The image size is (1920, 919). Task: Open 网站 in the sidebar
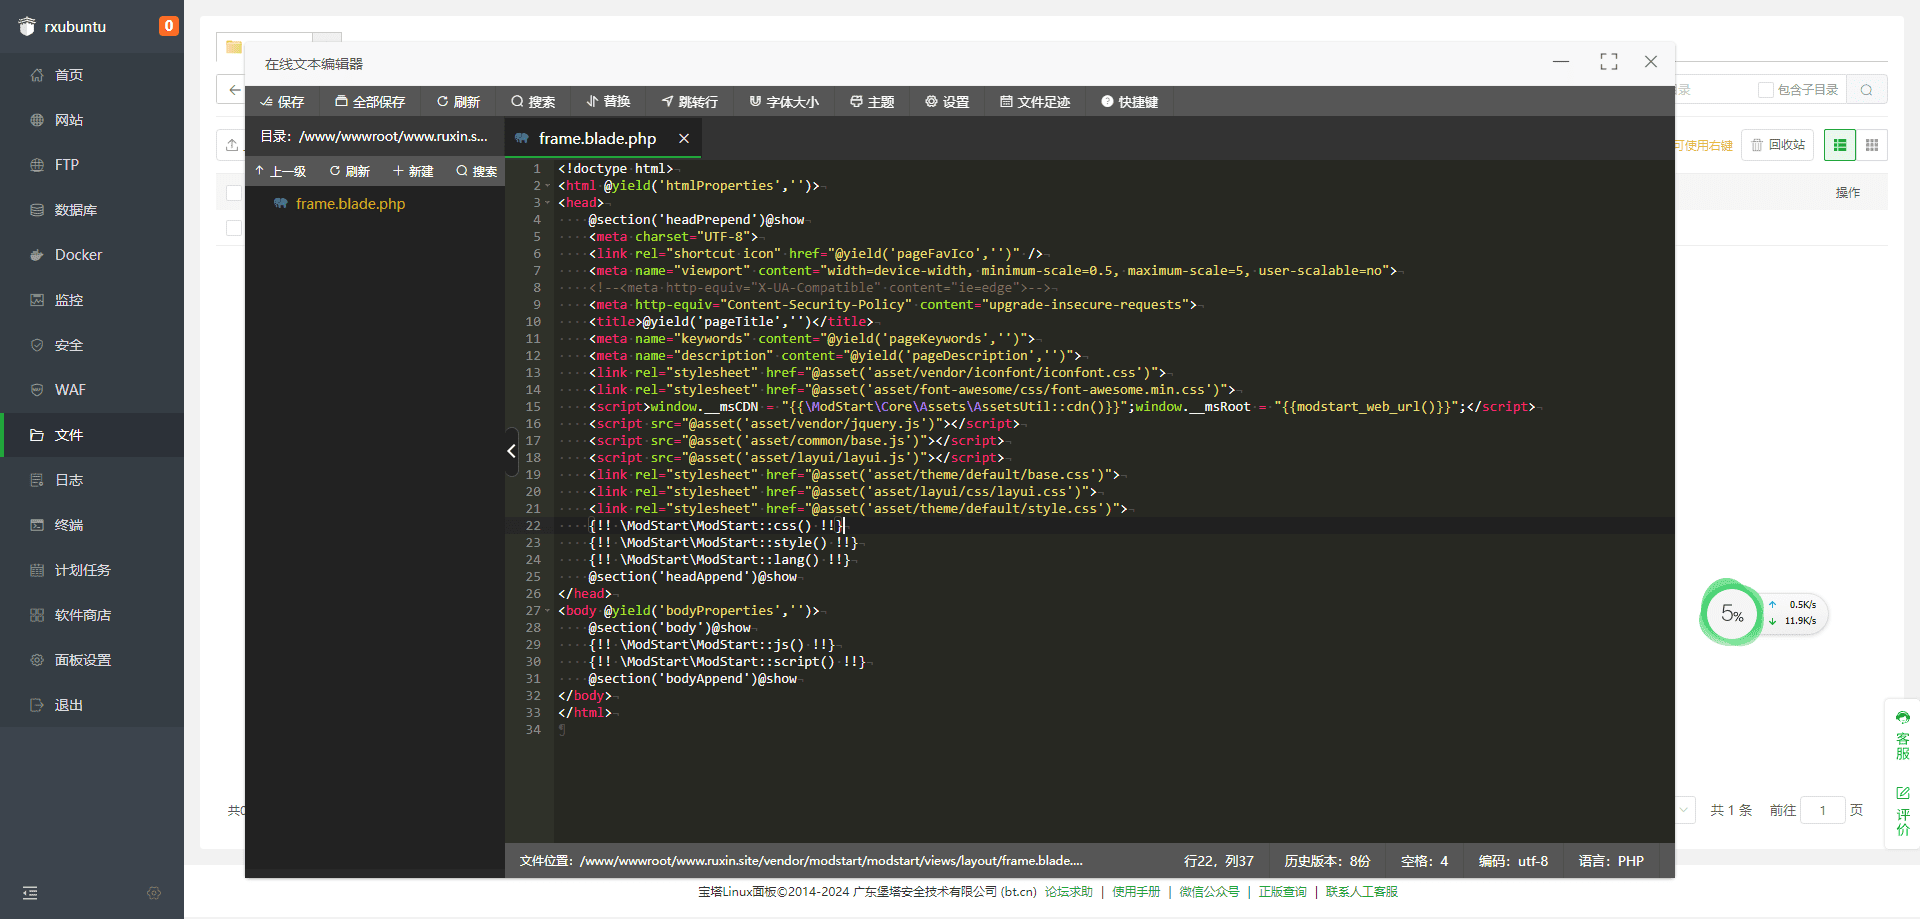tap(69, 120)
